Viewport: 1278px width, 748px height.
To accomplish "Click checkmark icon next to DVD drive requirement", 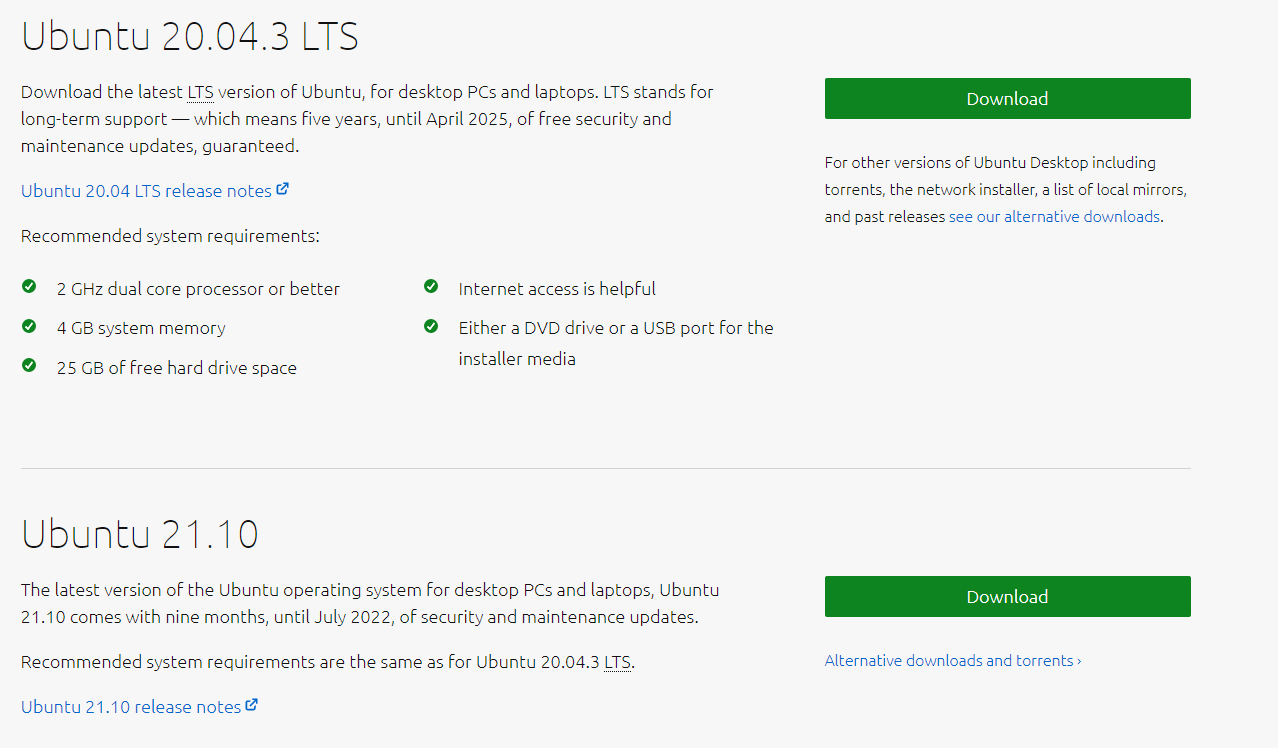I will pos(431,326).
